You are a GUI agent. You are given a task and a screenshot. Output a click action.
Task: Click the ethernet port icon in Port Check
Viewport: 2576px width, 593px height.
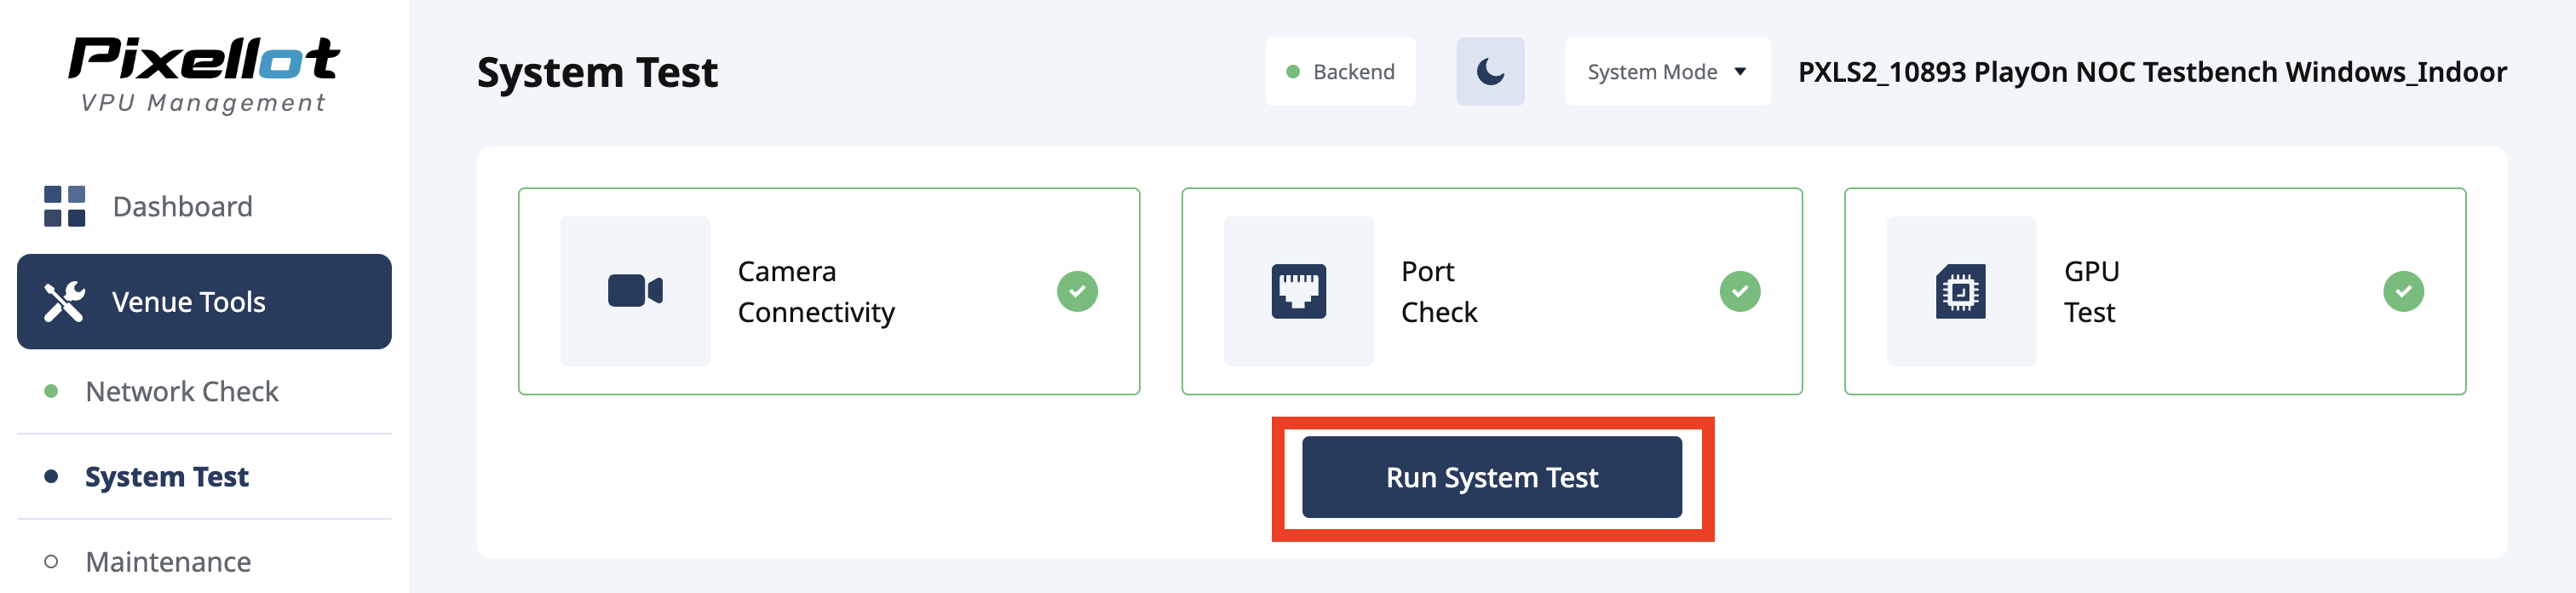(1298, 291)
